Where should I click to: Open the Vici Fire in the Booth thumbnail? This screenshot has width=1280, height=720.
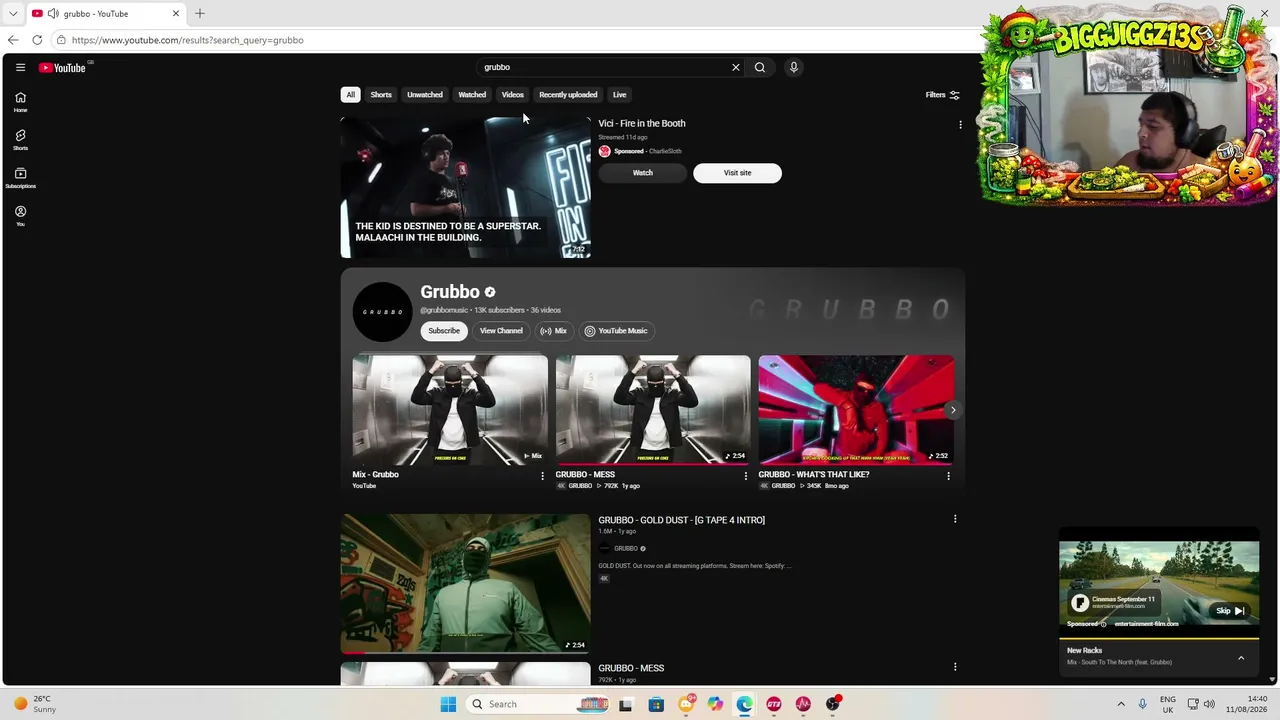(466, 187)
